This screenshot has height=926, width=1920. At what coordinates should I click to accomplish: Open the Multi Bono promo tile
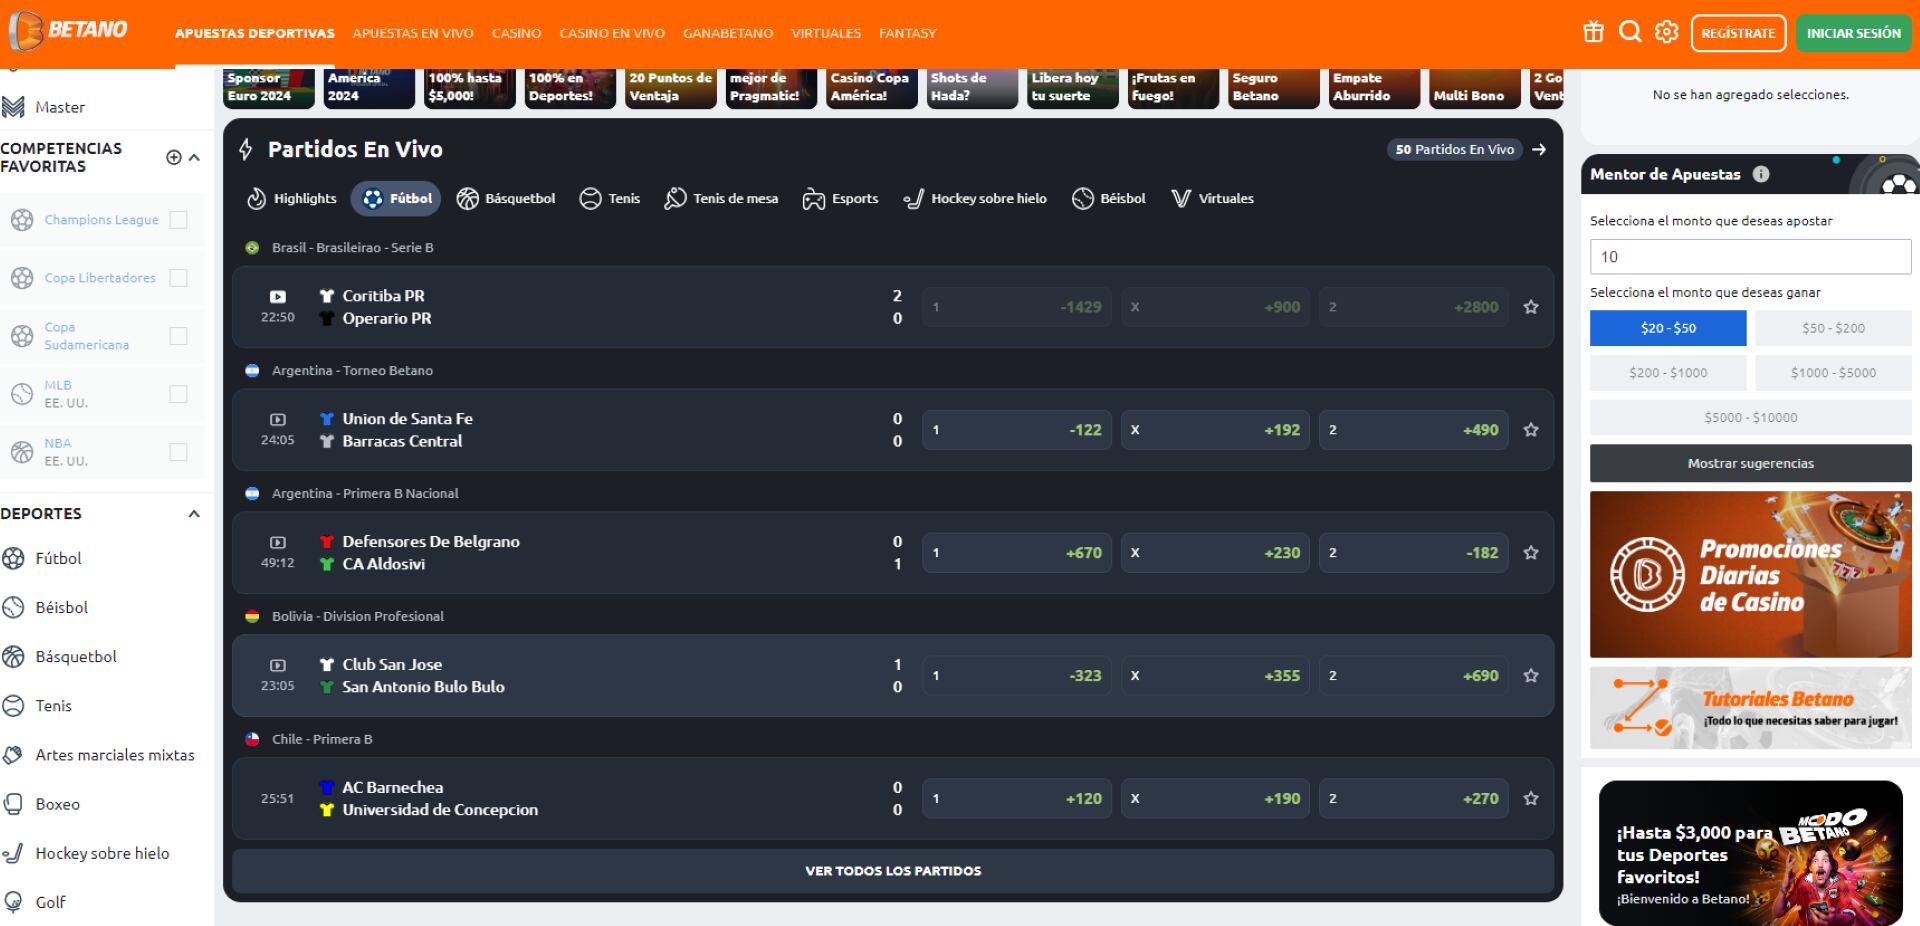[1475, 88]
